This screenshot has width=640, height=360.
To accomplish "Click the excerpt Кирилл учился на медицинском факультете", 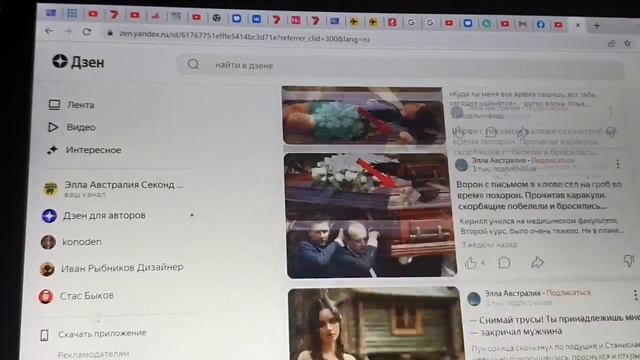I will 541,226.
